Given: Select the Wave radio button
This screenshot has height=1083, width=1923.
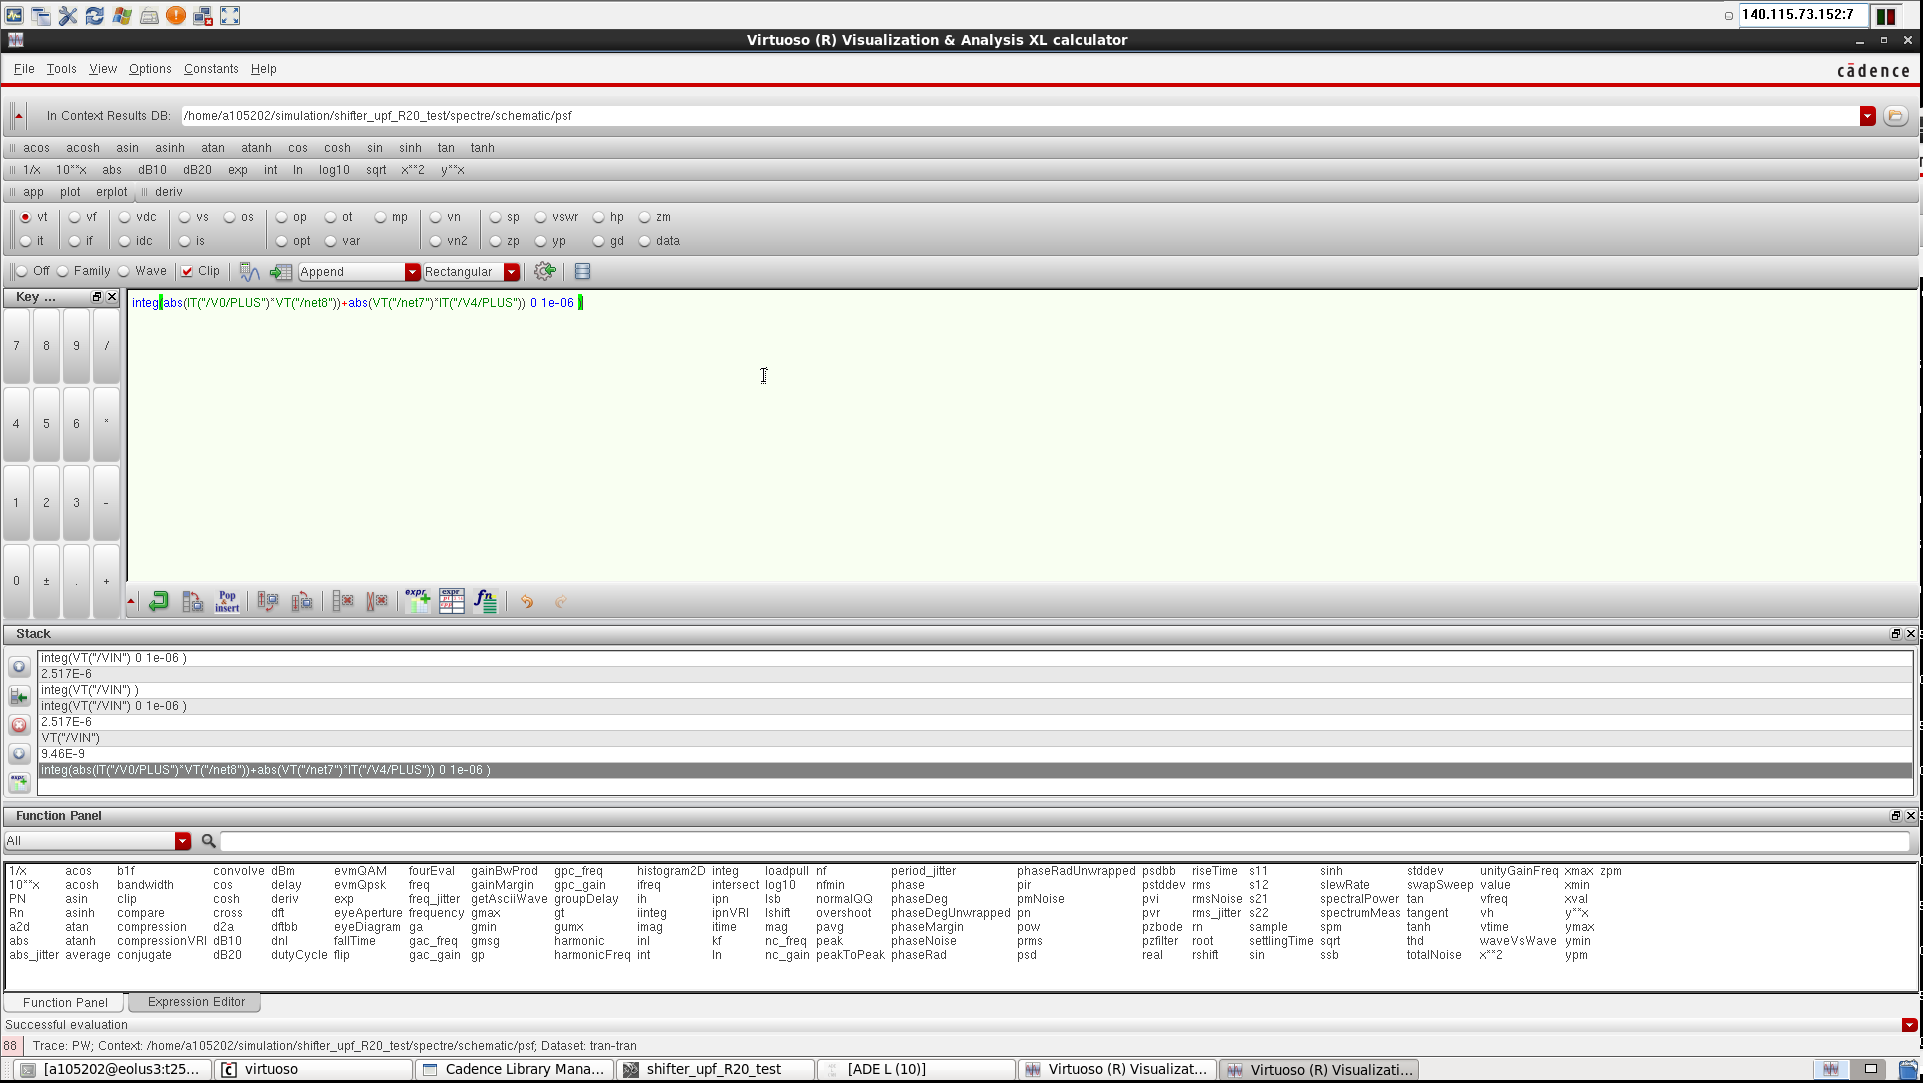Looking at the screenshot, I should click(125, 271).
